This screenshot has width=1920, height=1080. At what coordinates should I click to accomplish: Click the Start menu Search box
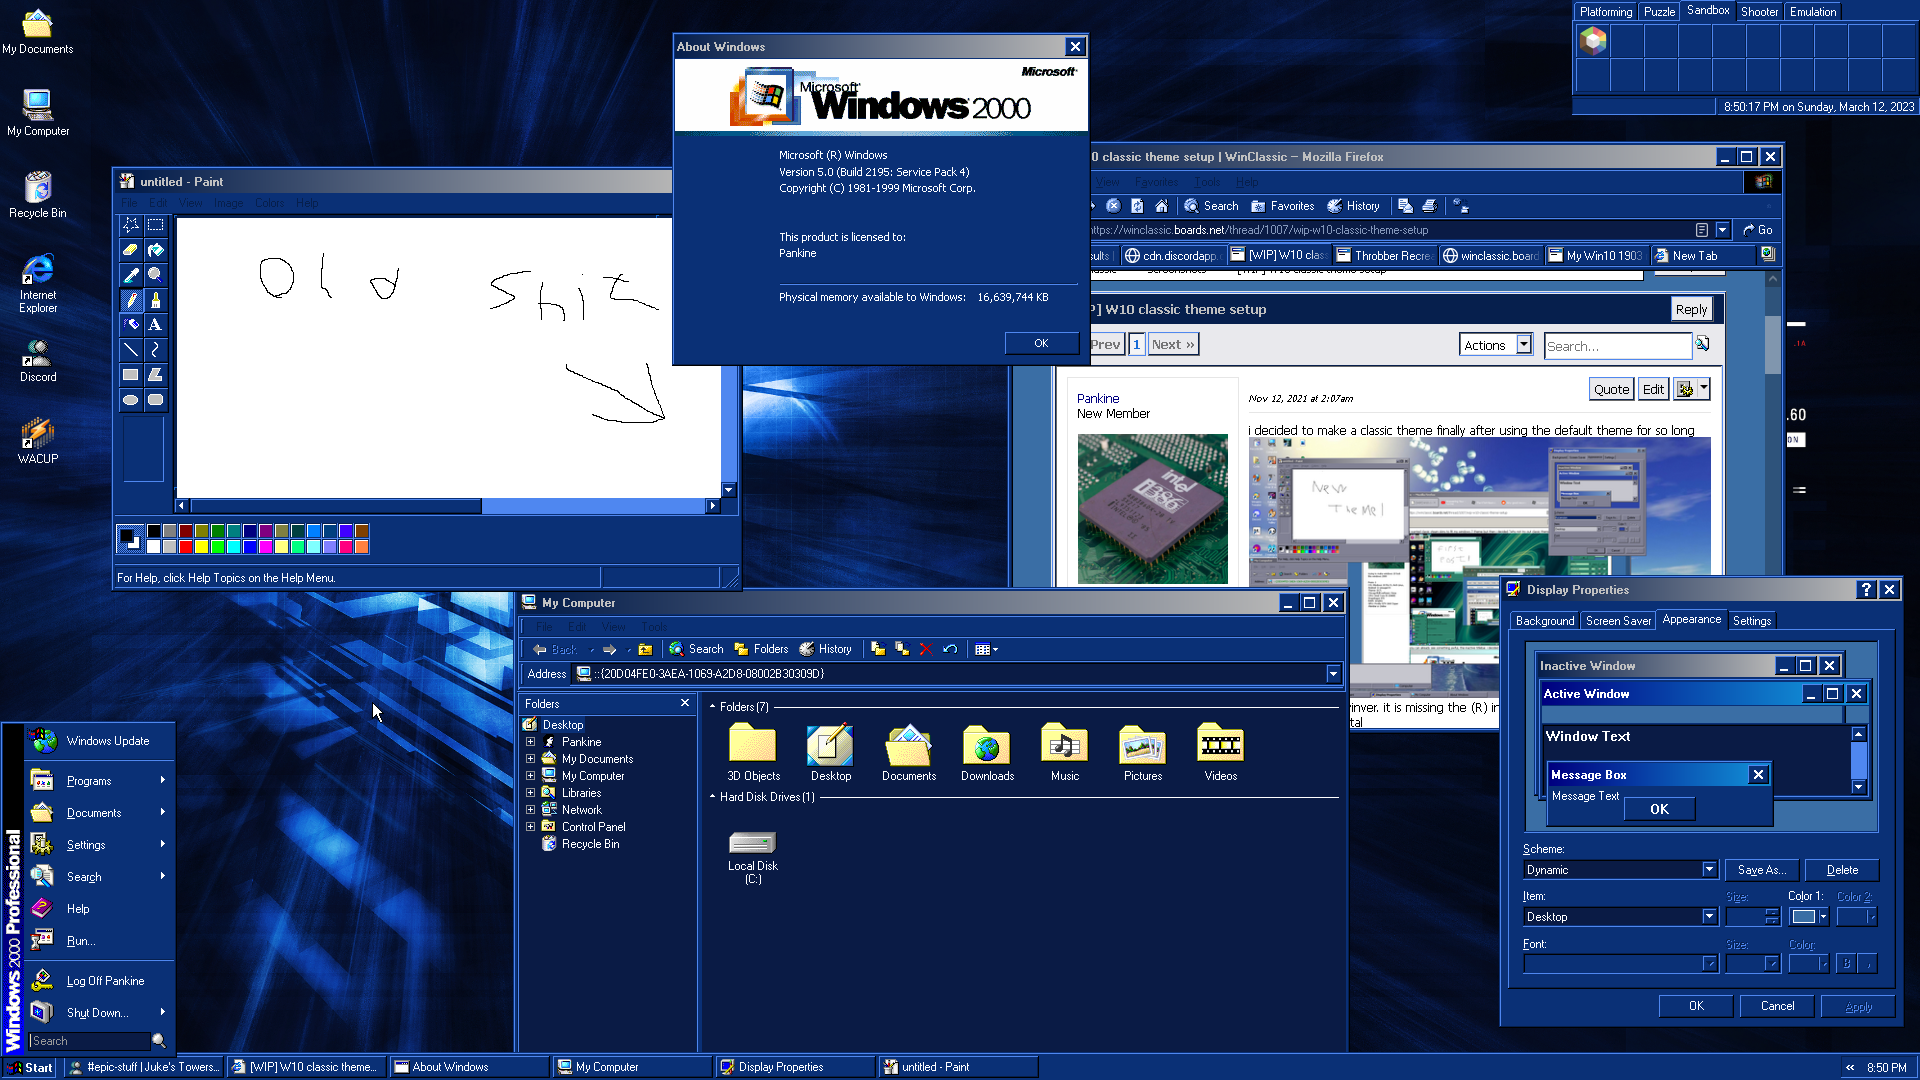(89, 1041)
